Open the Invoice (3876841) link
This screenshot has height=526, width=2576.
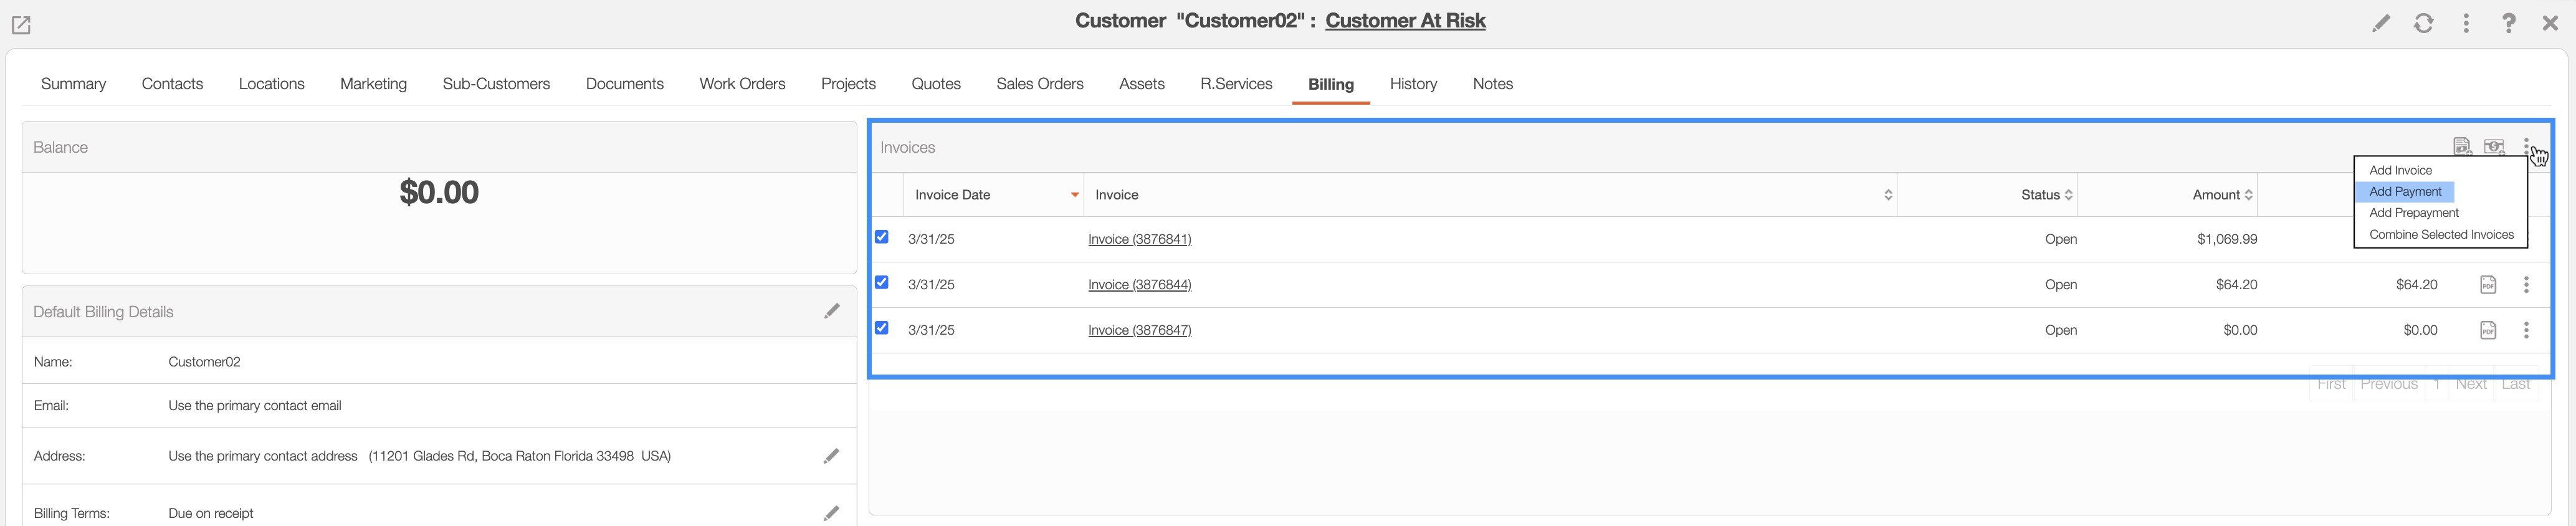click(1139, 239)
